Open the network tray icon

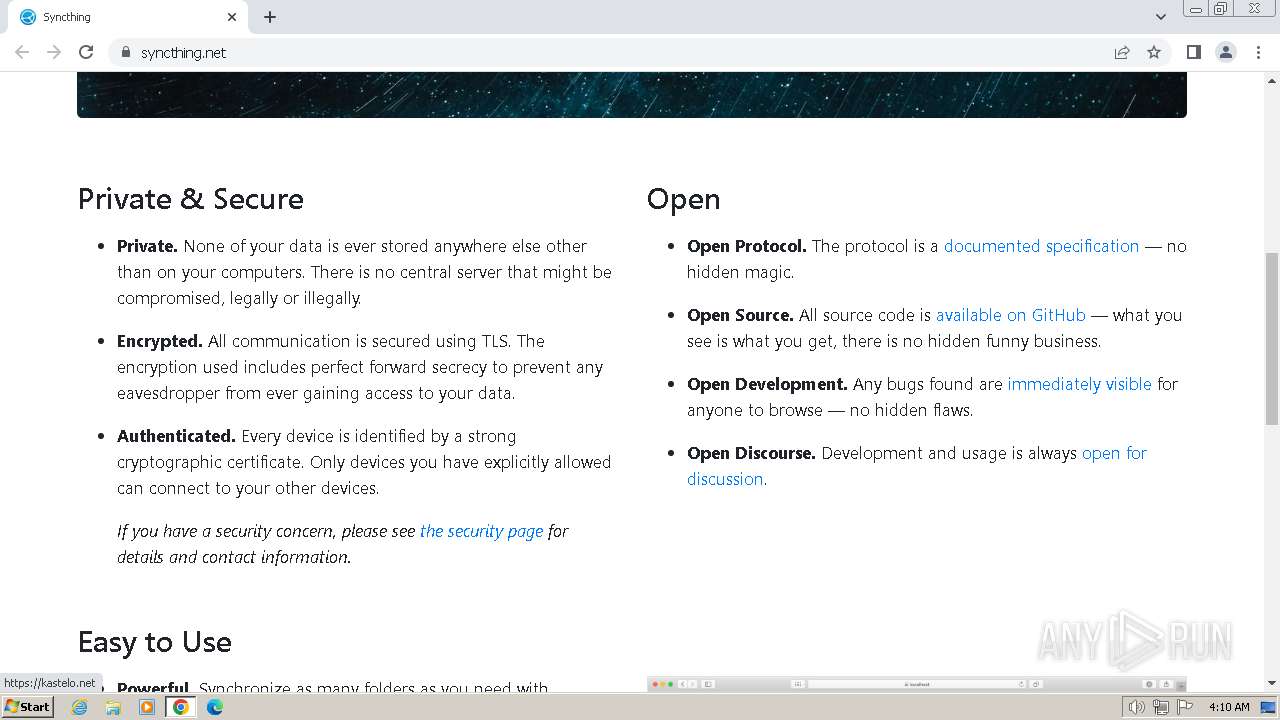pos(1160,707)
